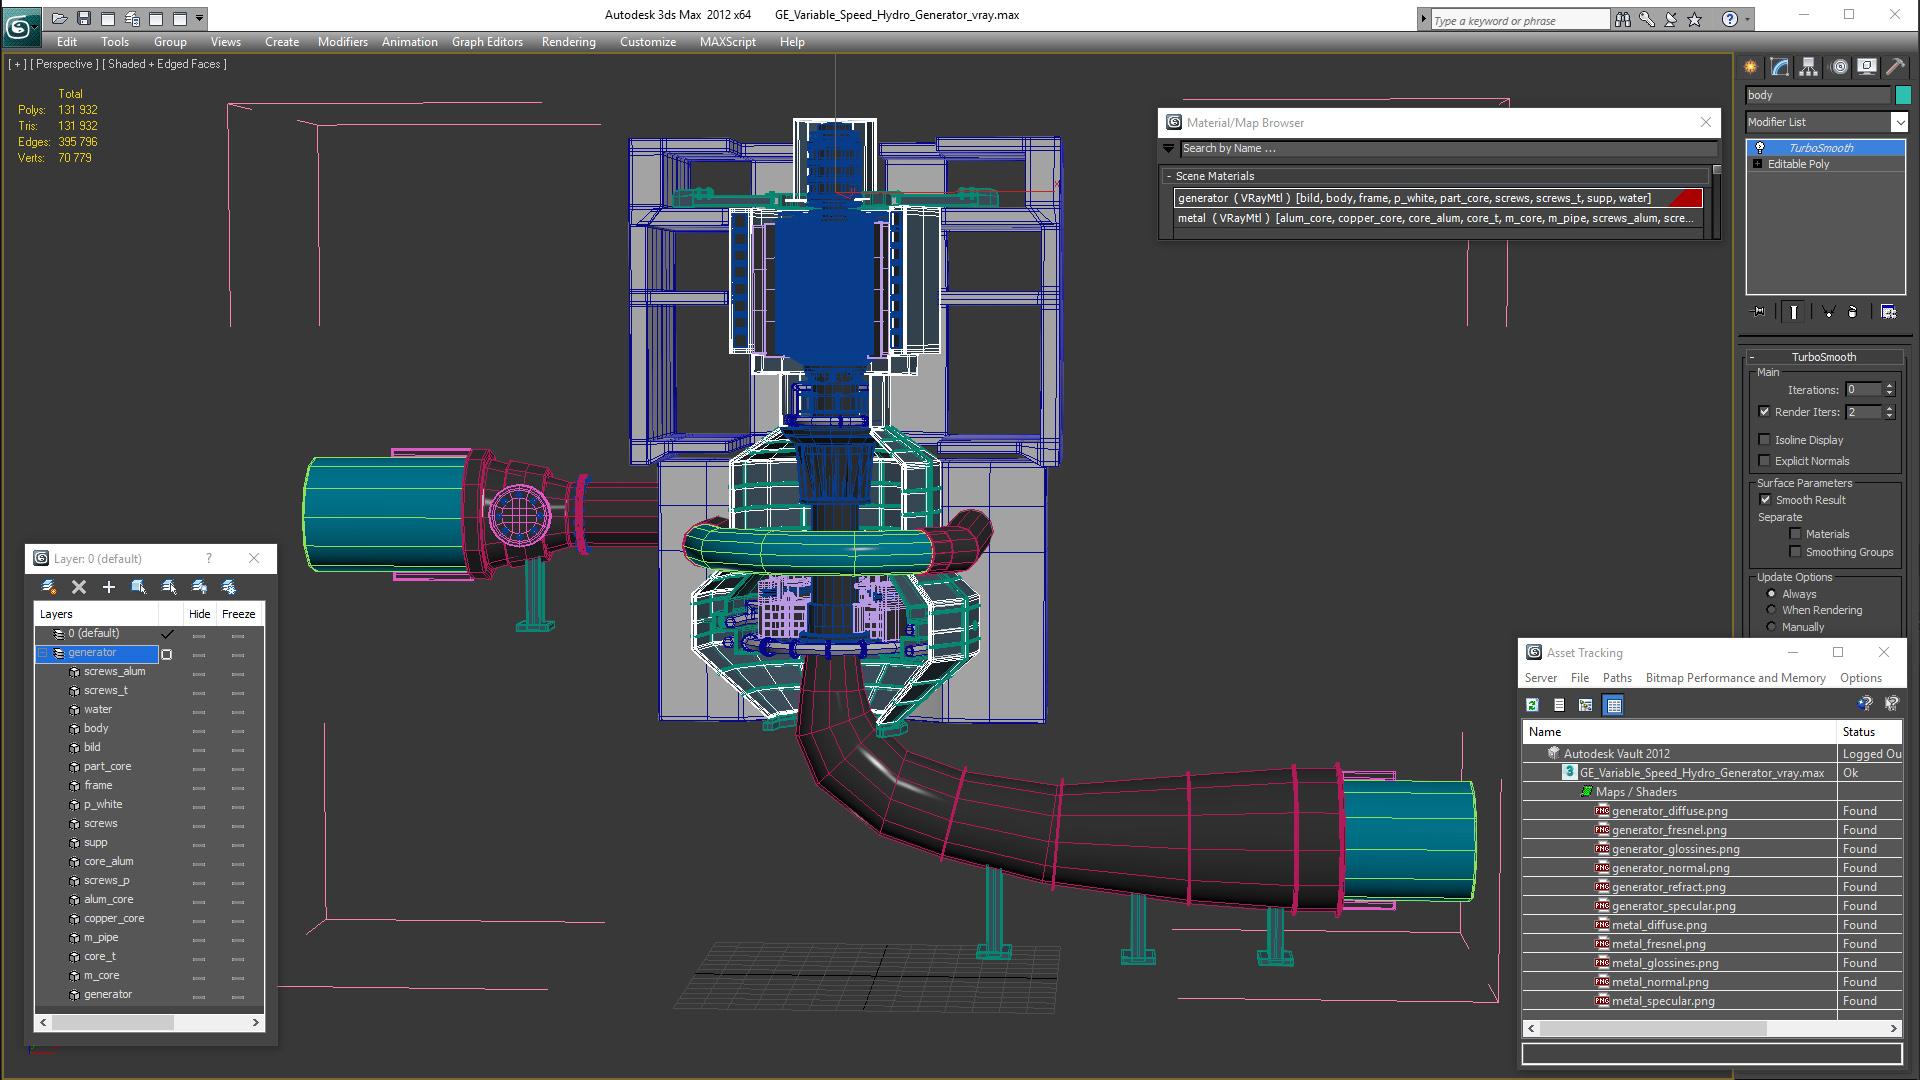
Task: Disable the Smooth Result checkbox
Action: (1765, 500)
